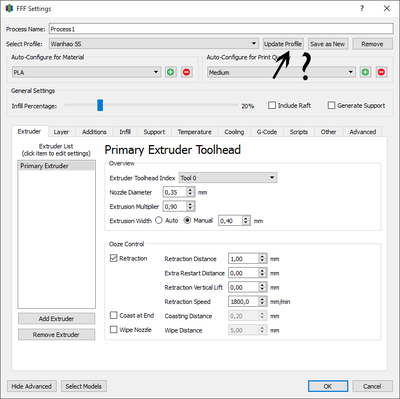Toggle the Include Raft checkbox

(x=272, y=105)
